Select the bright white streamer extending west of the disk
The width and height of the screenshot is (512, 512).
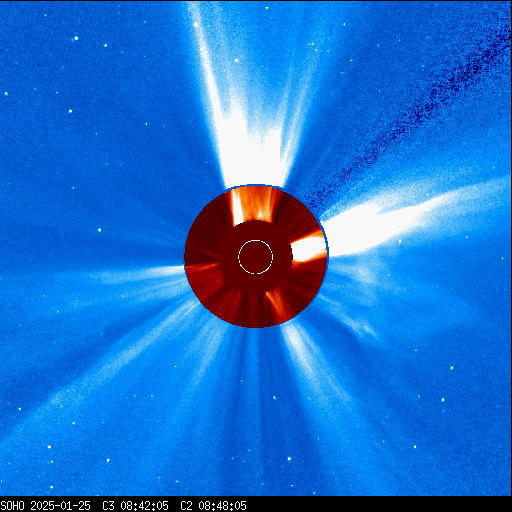point(393,223)
